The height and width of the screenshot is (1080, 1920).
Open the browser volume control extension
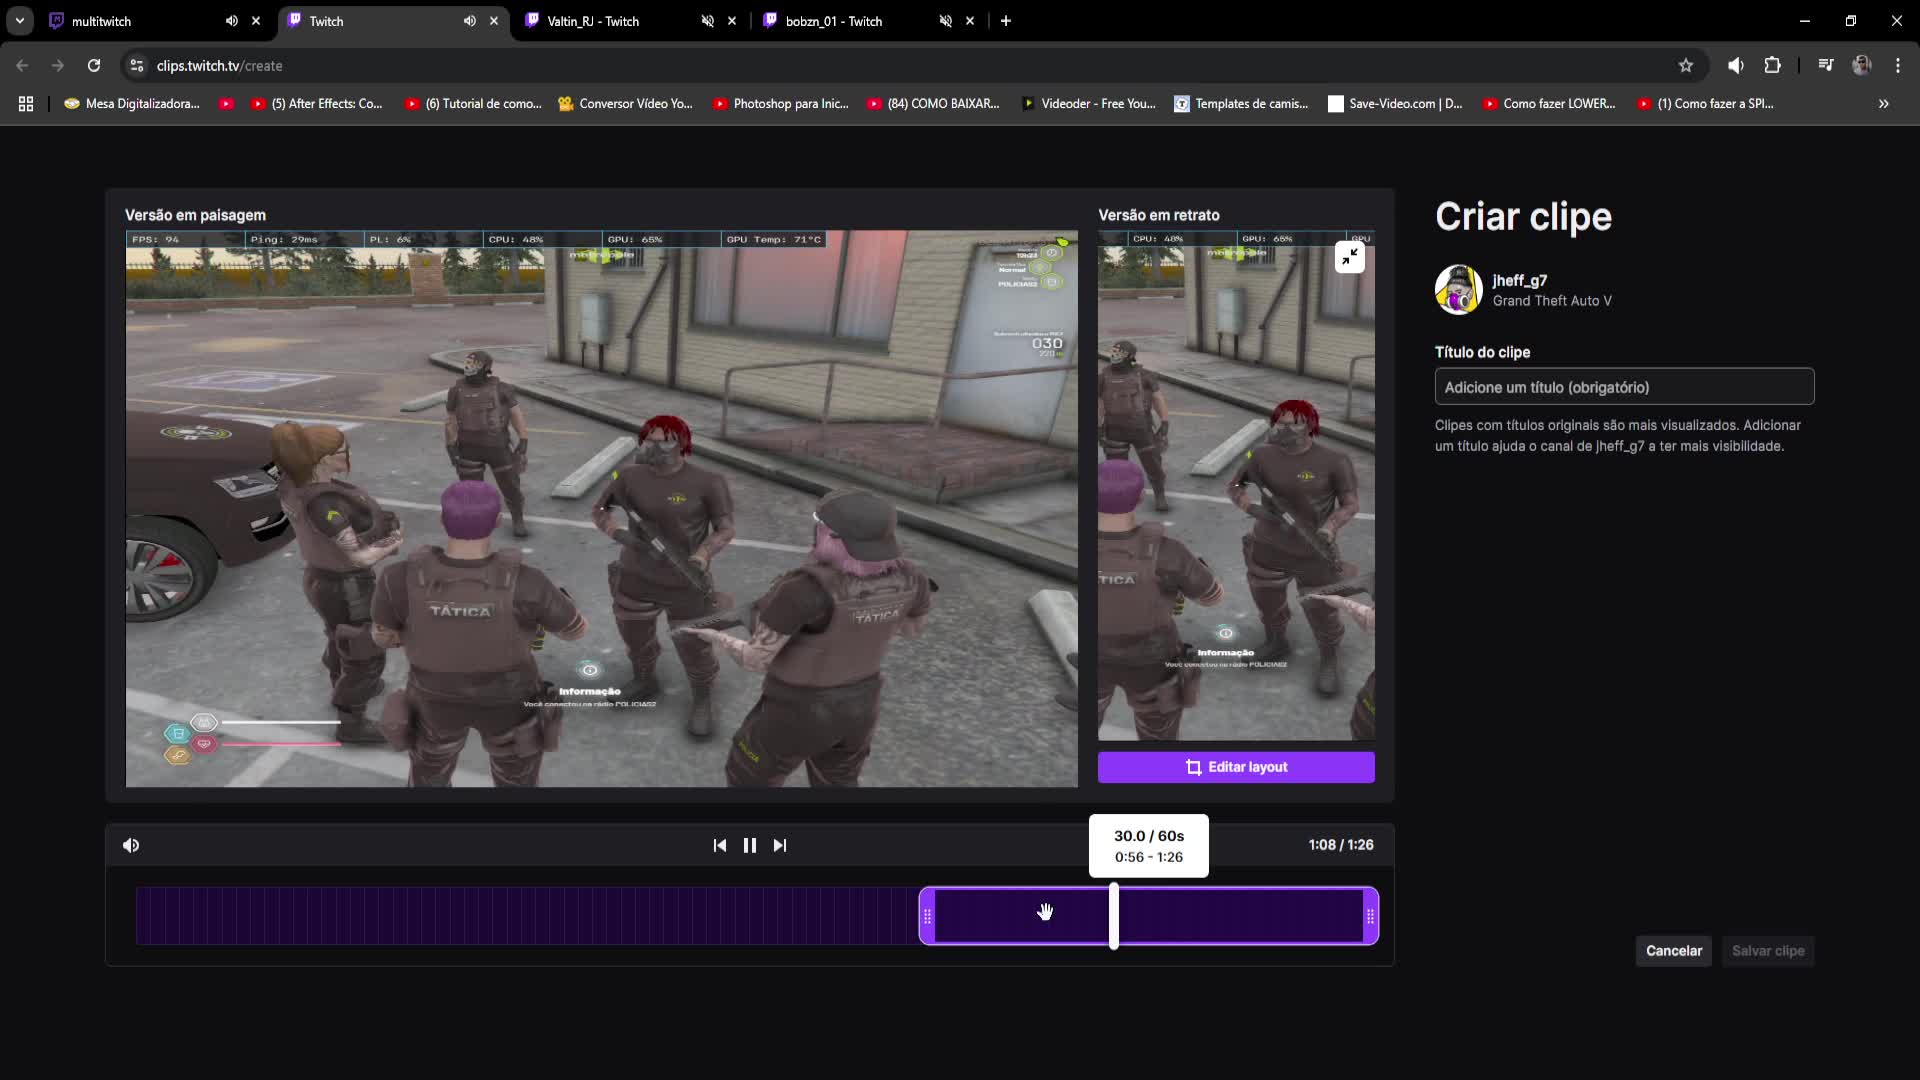pos(1736,66)
